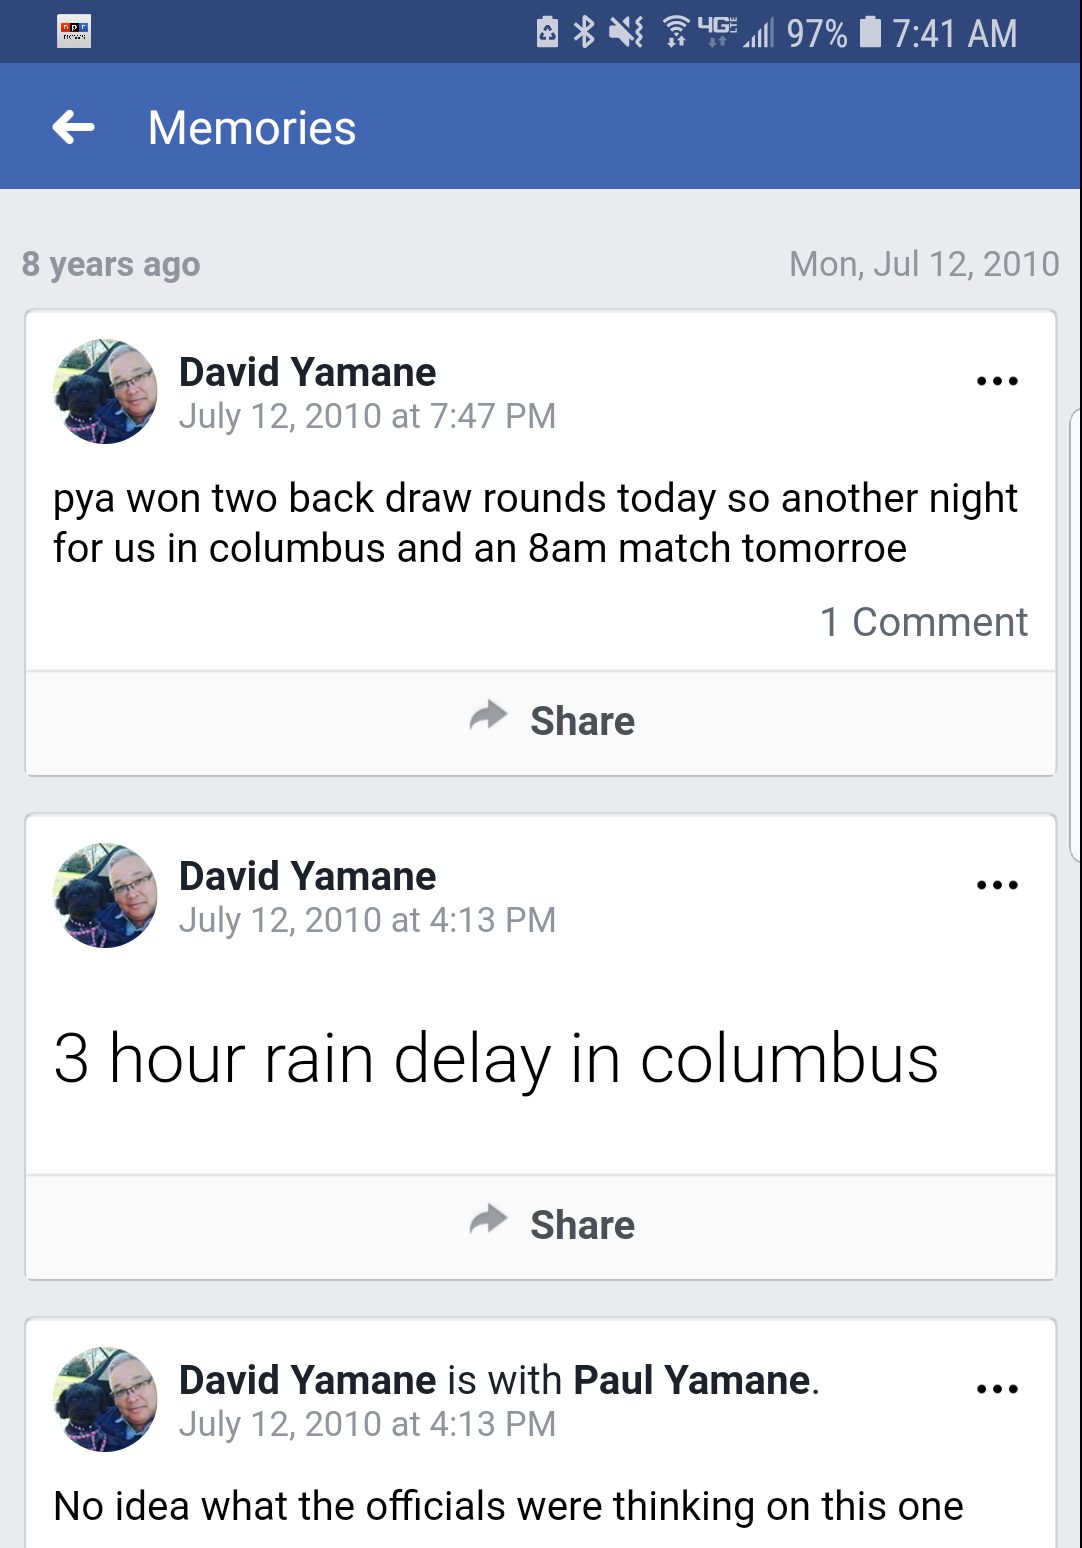Viewport: 1082px width, 1548px height.
Task: Share the 3 hour rain delay post
Action: tap(552, 1225)
